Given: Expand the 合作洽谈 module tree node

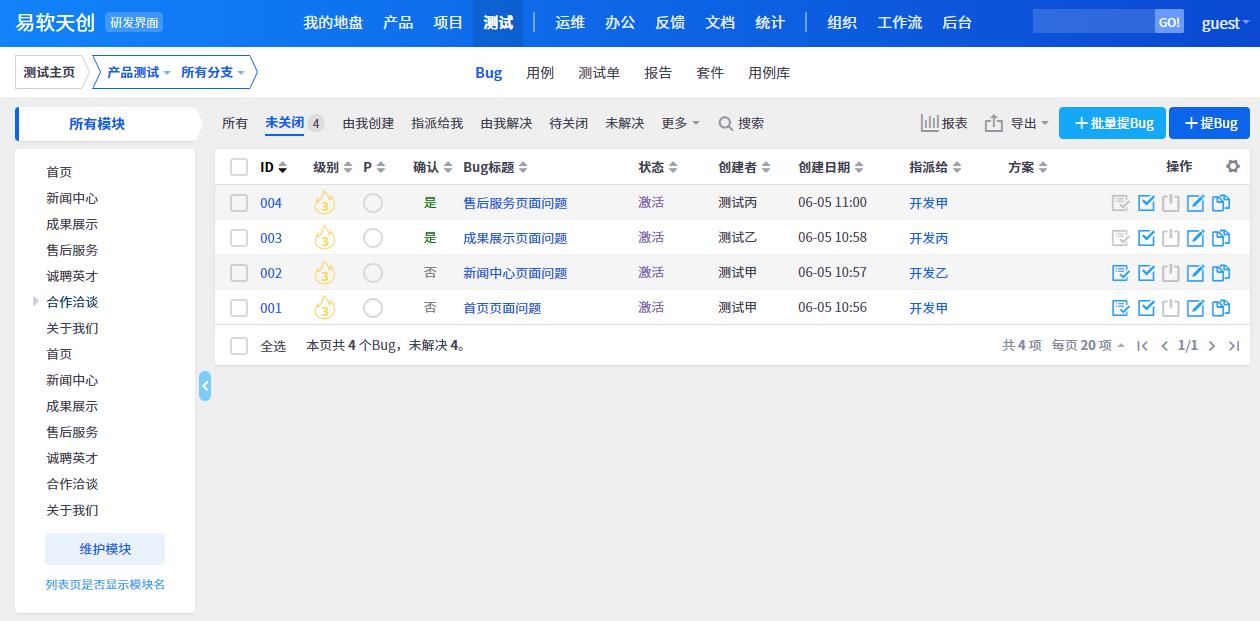Looking at the screenshot, I should tap(37, 302).
